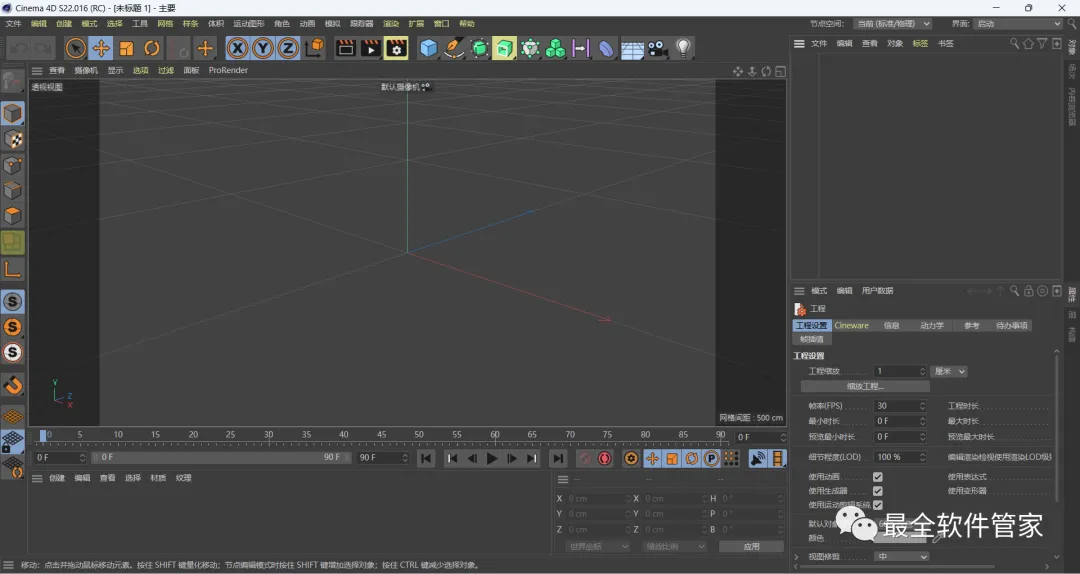This screenshot has width=1080, height=574.
Task: Open the 模拟 menu in menu bar
Action: 332,23
